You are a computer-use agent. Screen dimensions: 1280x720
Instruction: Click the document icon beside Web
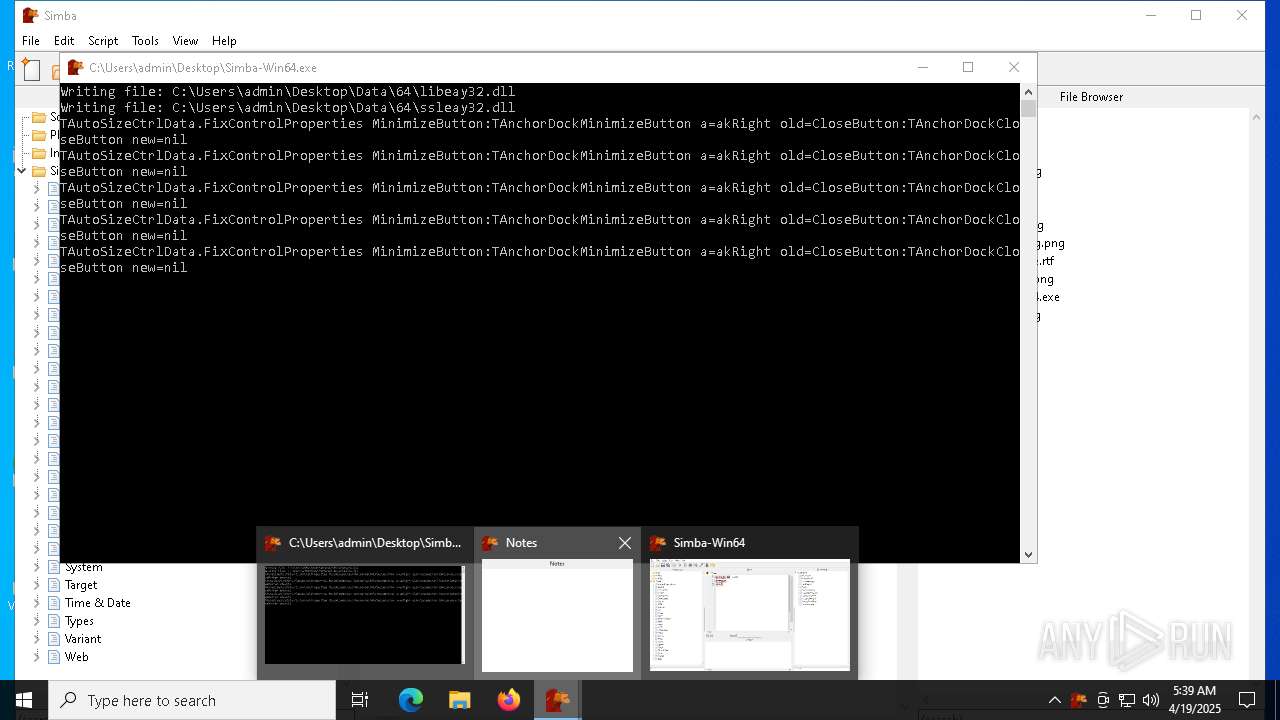53,657
